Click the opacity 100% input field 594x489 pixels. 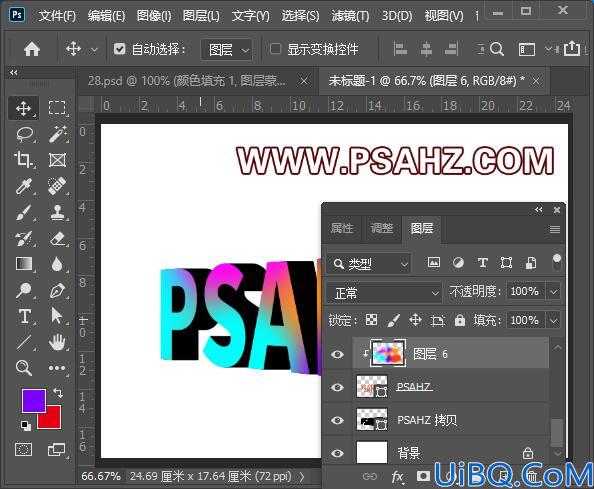coord(525,292)
